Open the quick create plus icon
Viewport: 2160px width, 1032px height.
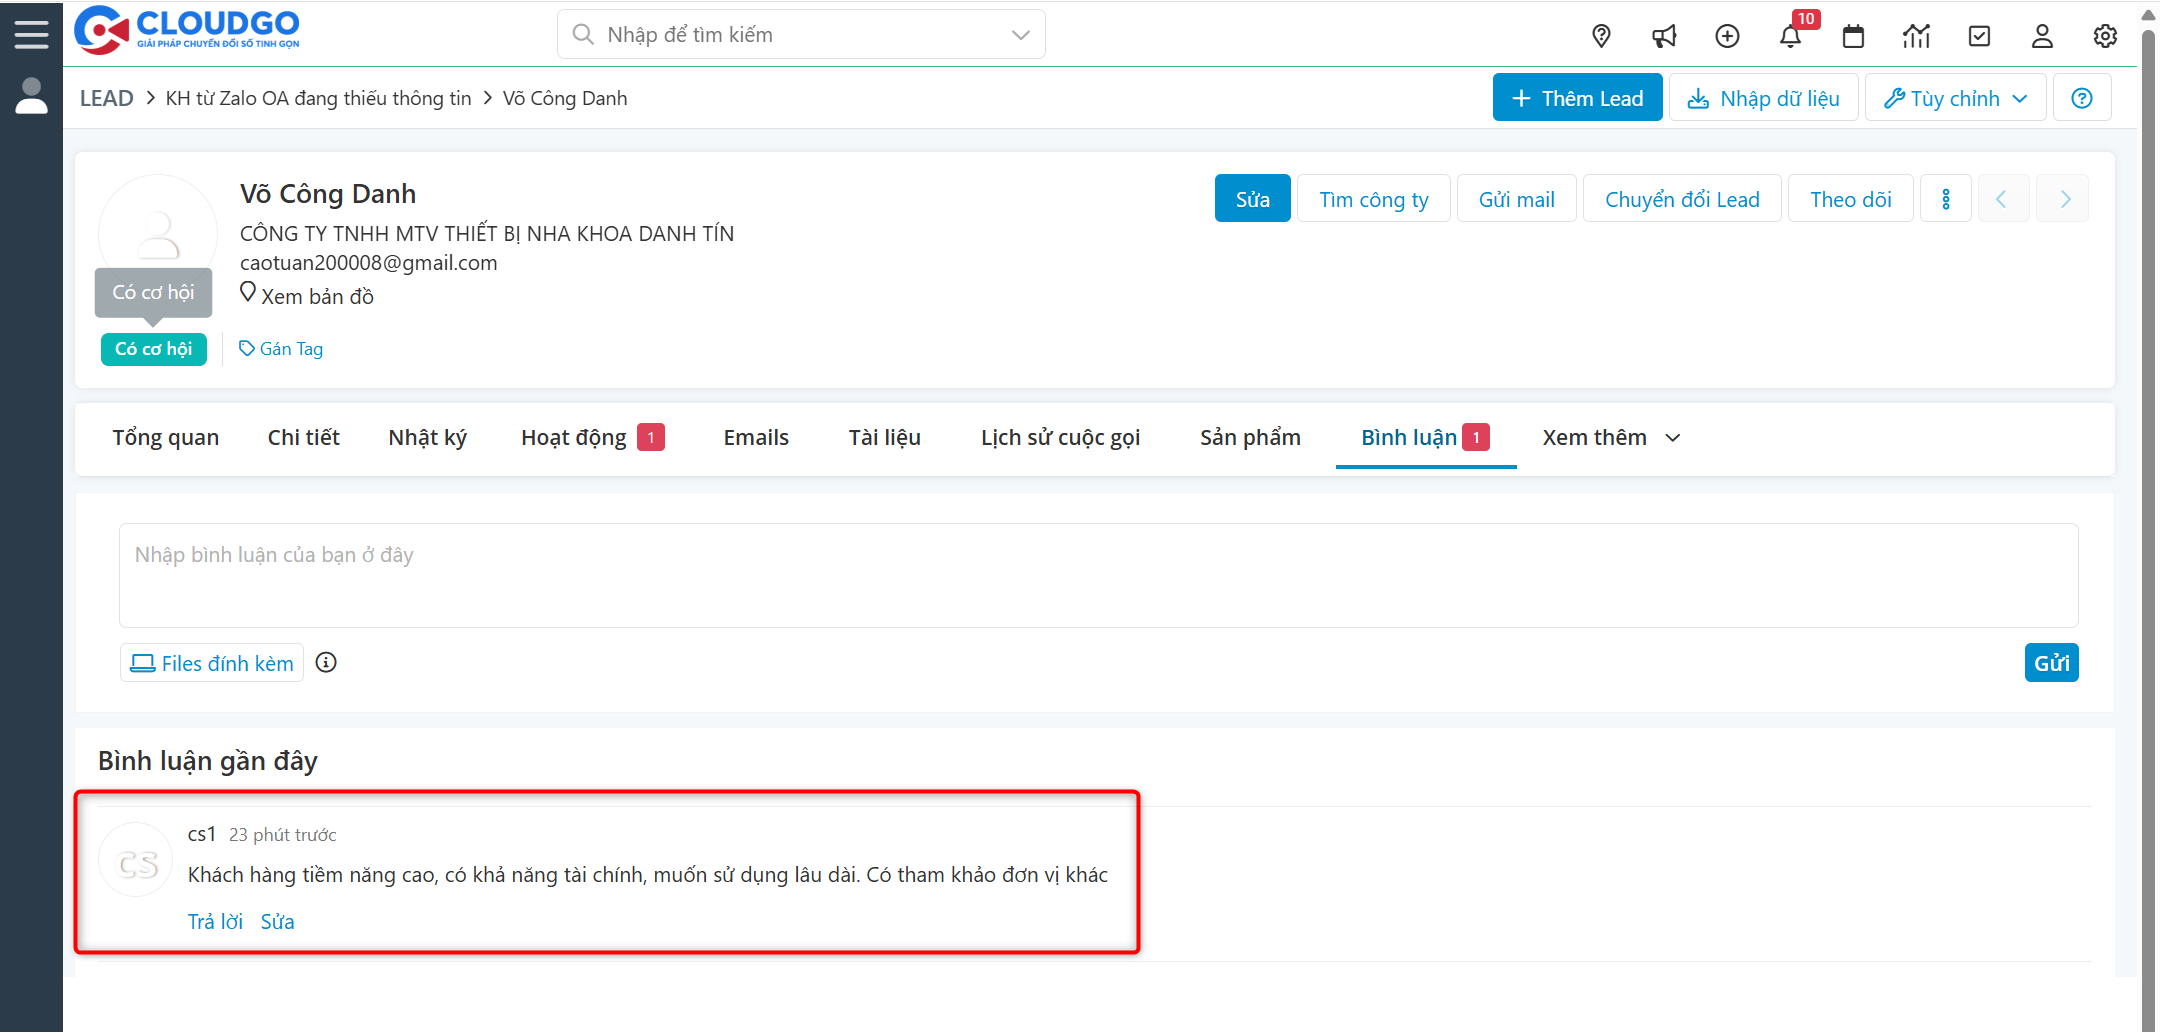tap(1727, 35)
